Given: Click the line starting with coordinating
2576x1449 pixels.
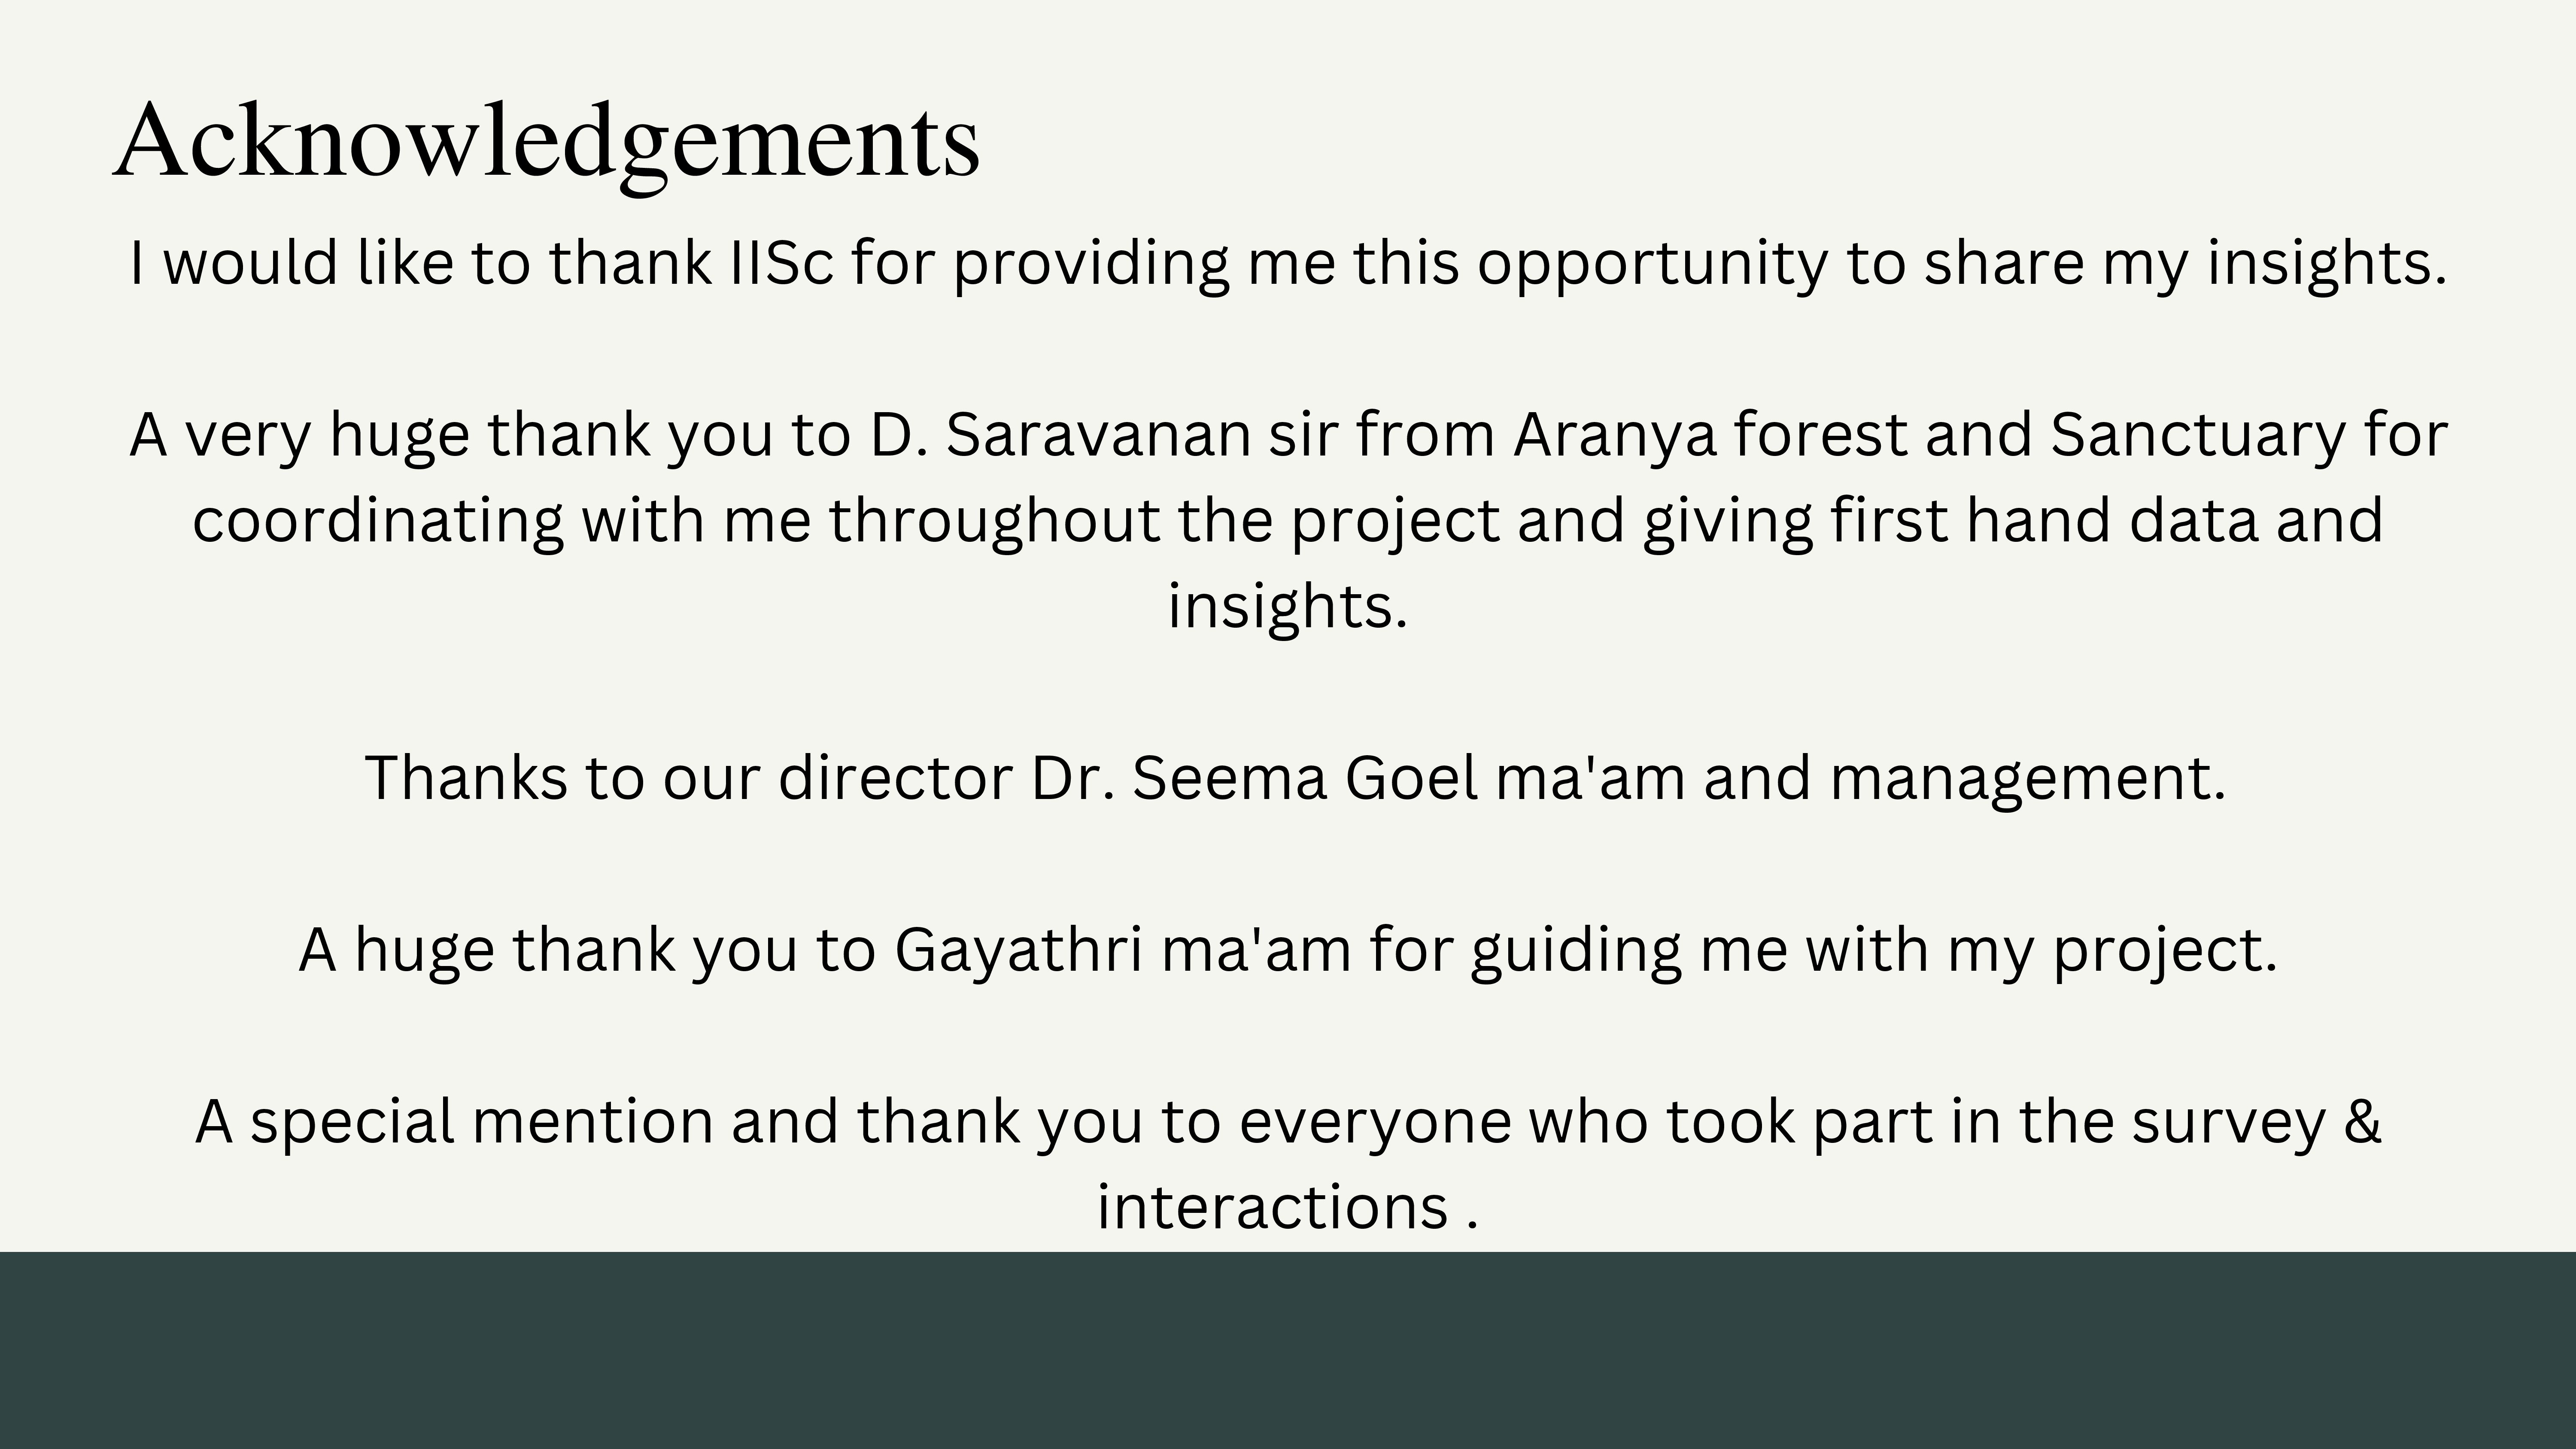Looking at the screenshot, I should (1288, 521).
